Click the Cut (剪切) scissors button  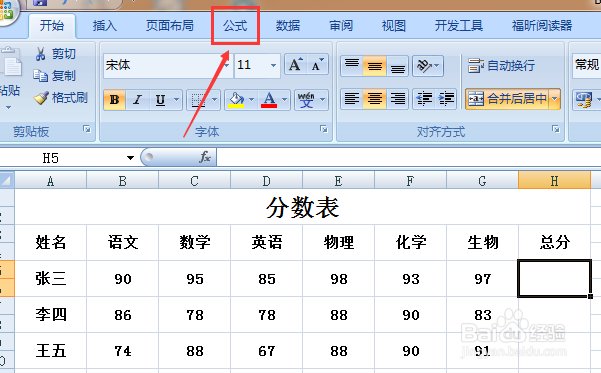point(55,54)
